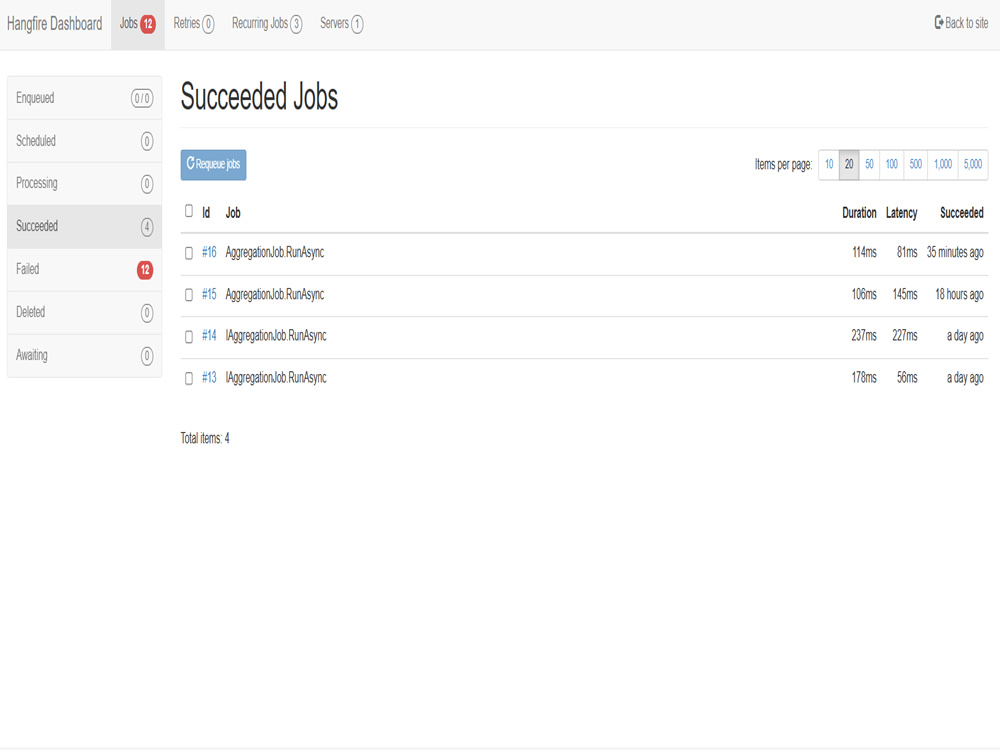
Task: Check the box for job #16
Action: 189,253
